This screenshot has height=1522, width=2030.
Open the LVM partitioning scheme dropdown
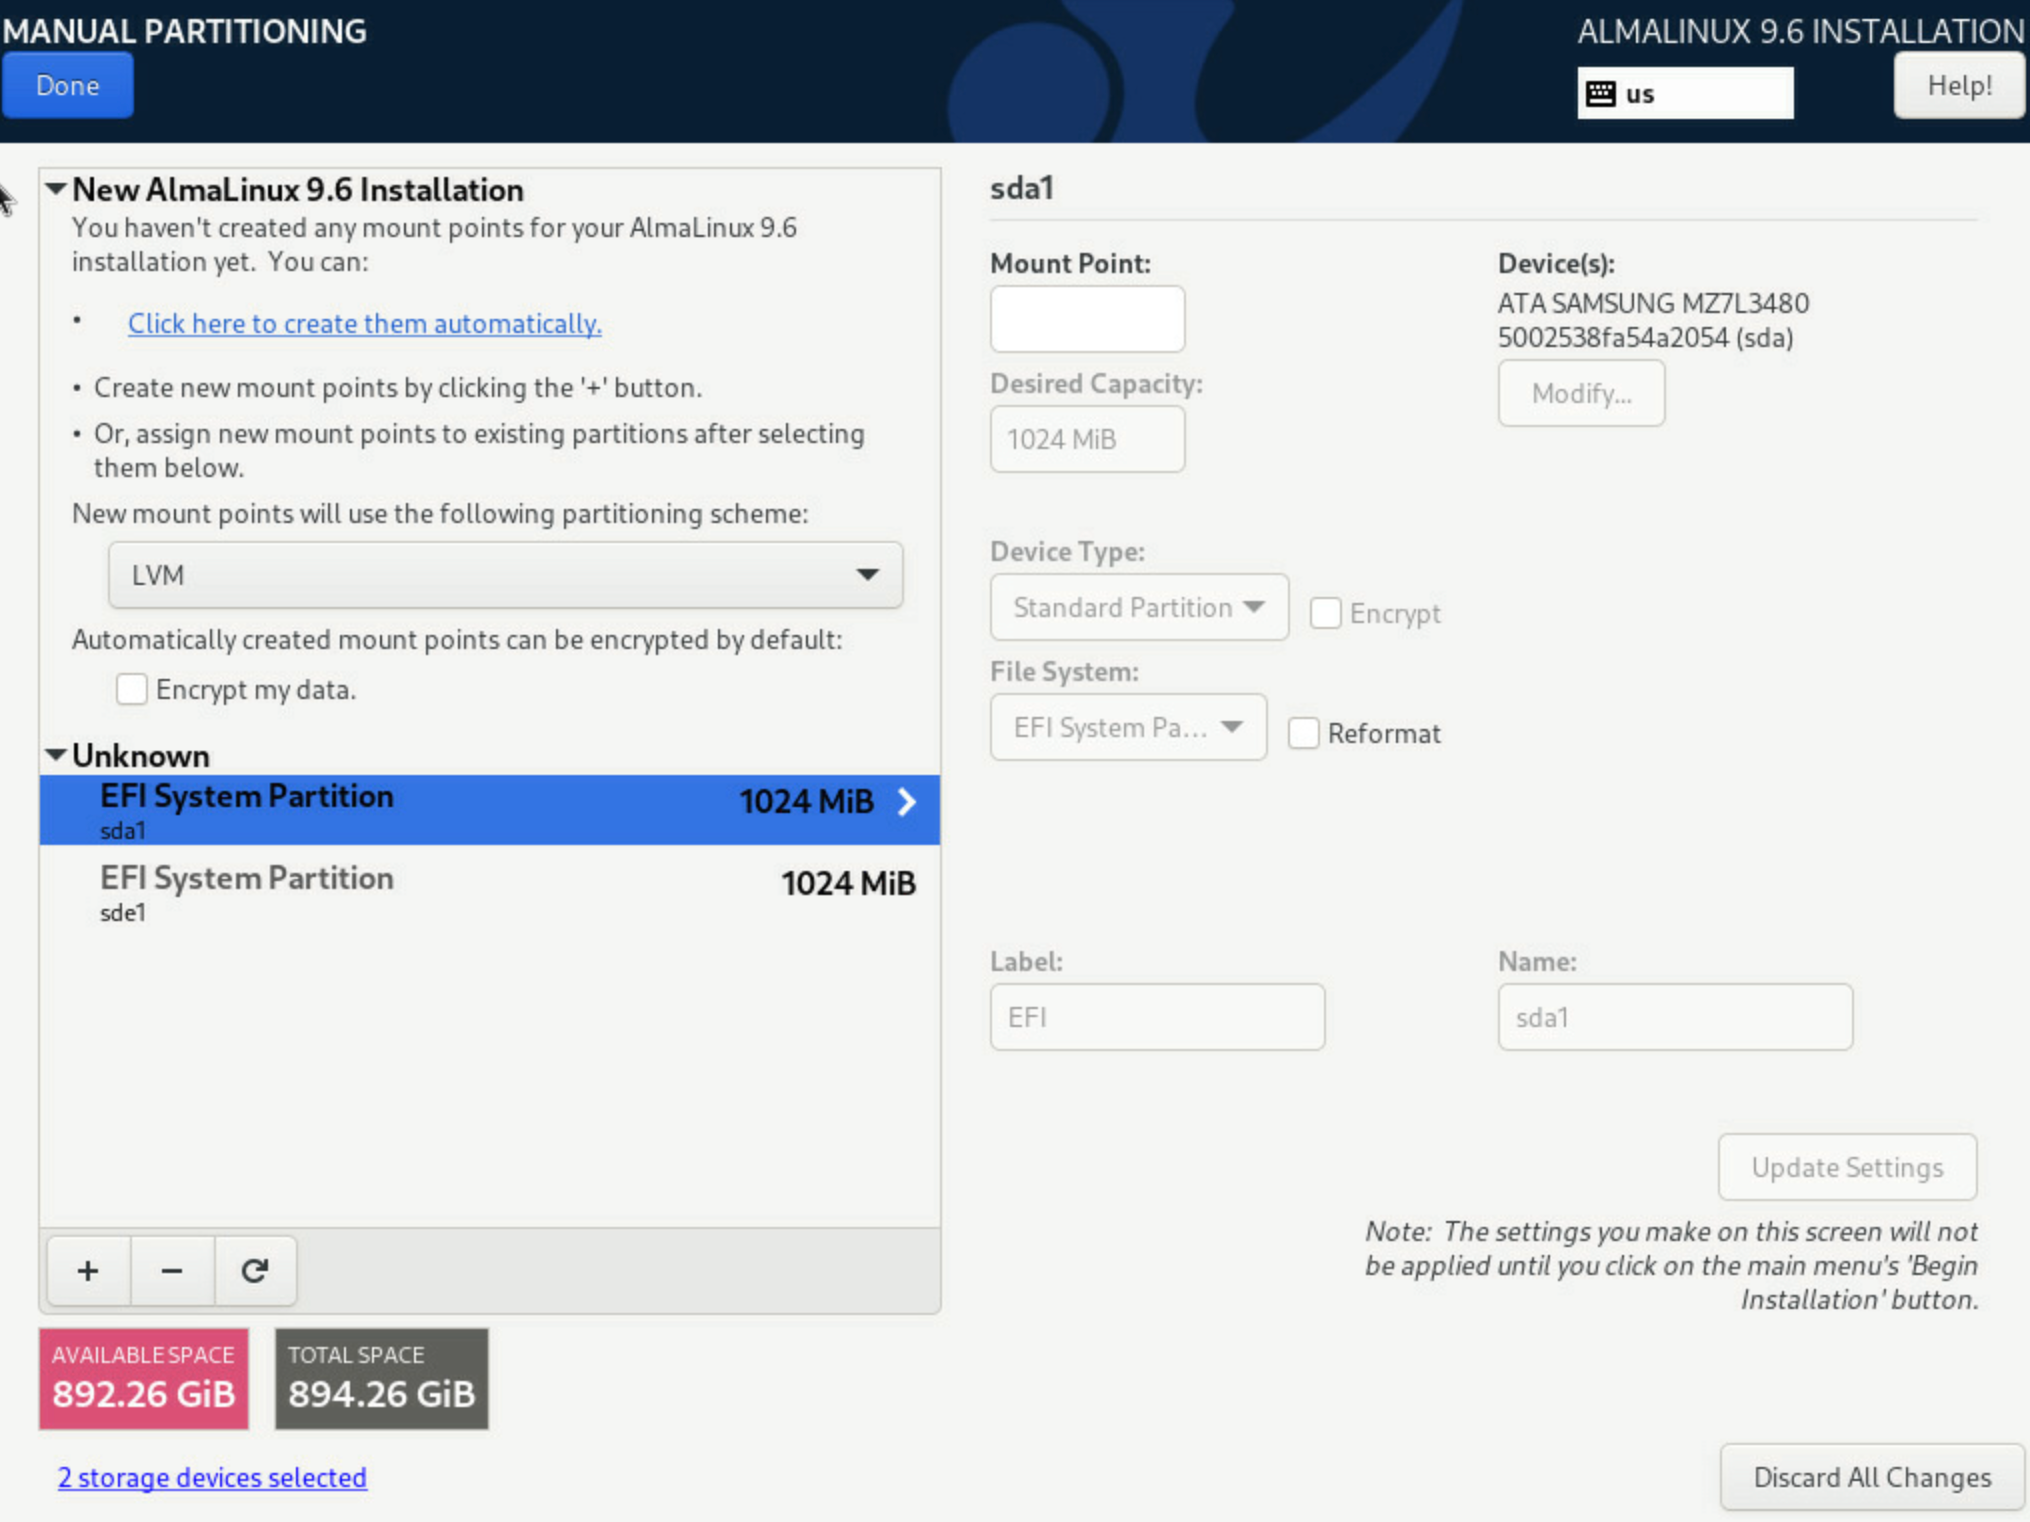tap(505, 575)
